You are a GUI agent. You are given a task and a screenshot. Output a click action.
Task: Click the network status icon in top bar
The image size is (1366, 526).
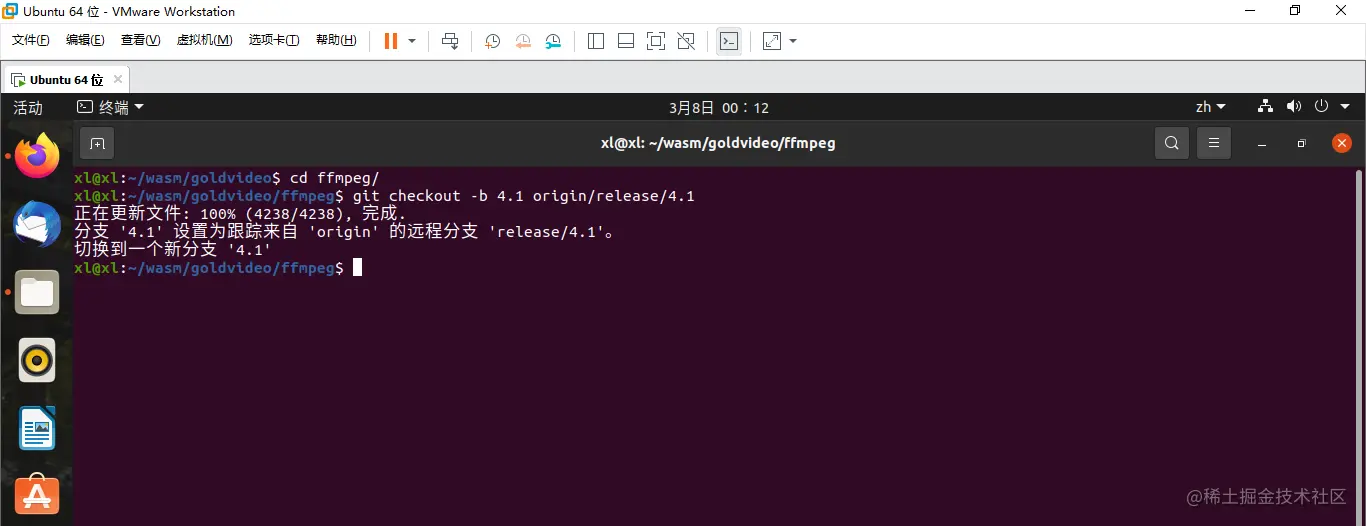pos(1266,106)
